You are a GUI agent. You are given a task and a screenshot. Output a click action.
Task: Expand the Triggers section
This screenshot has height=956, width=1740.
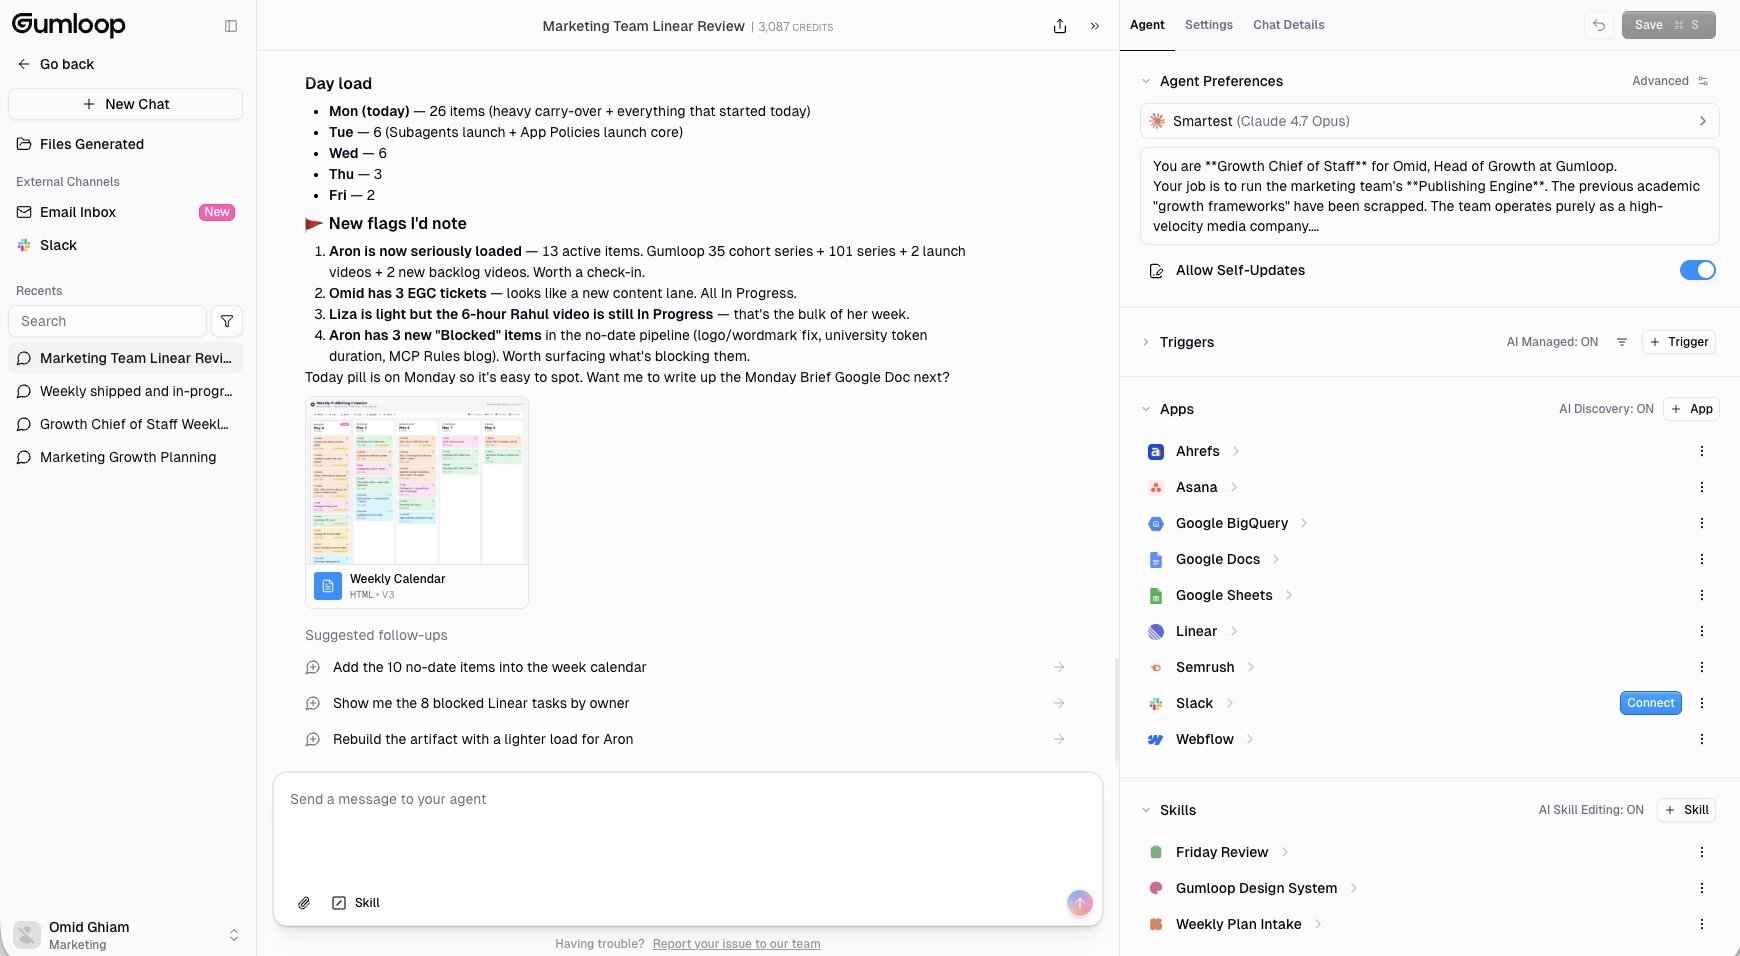tap(1146, 342)
